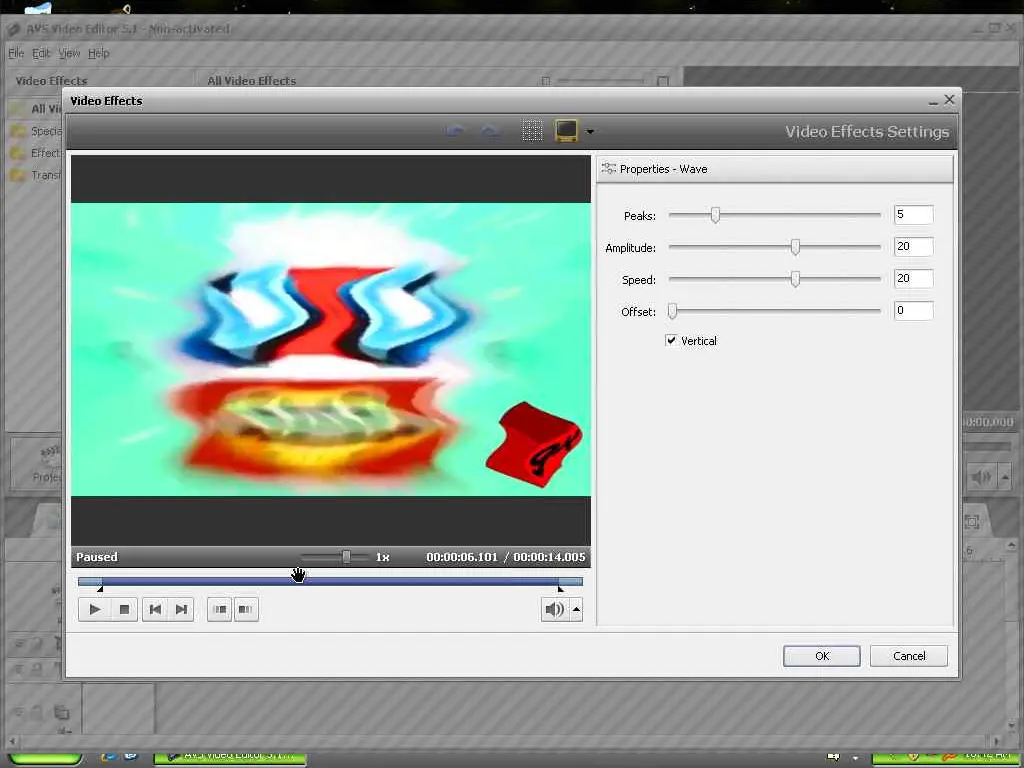
Task: Adjust the Amplitude slider
Action: (795, 247)
